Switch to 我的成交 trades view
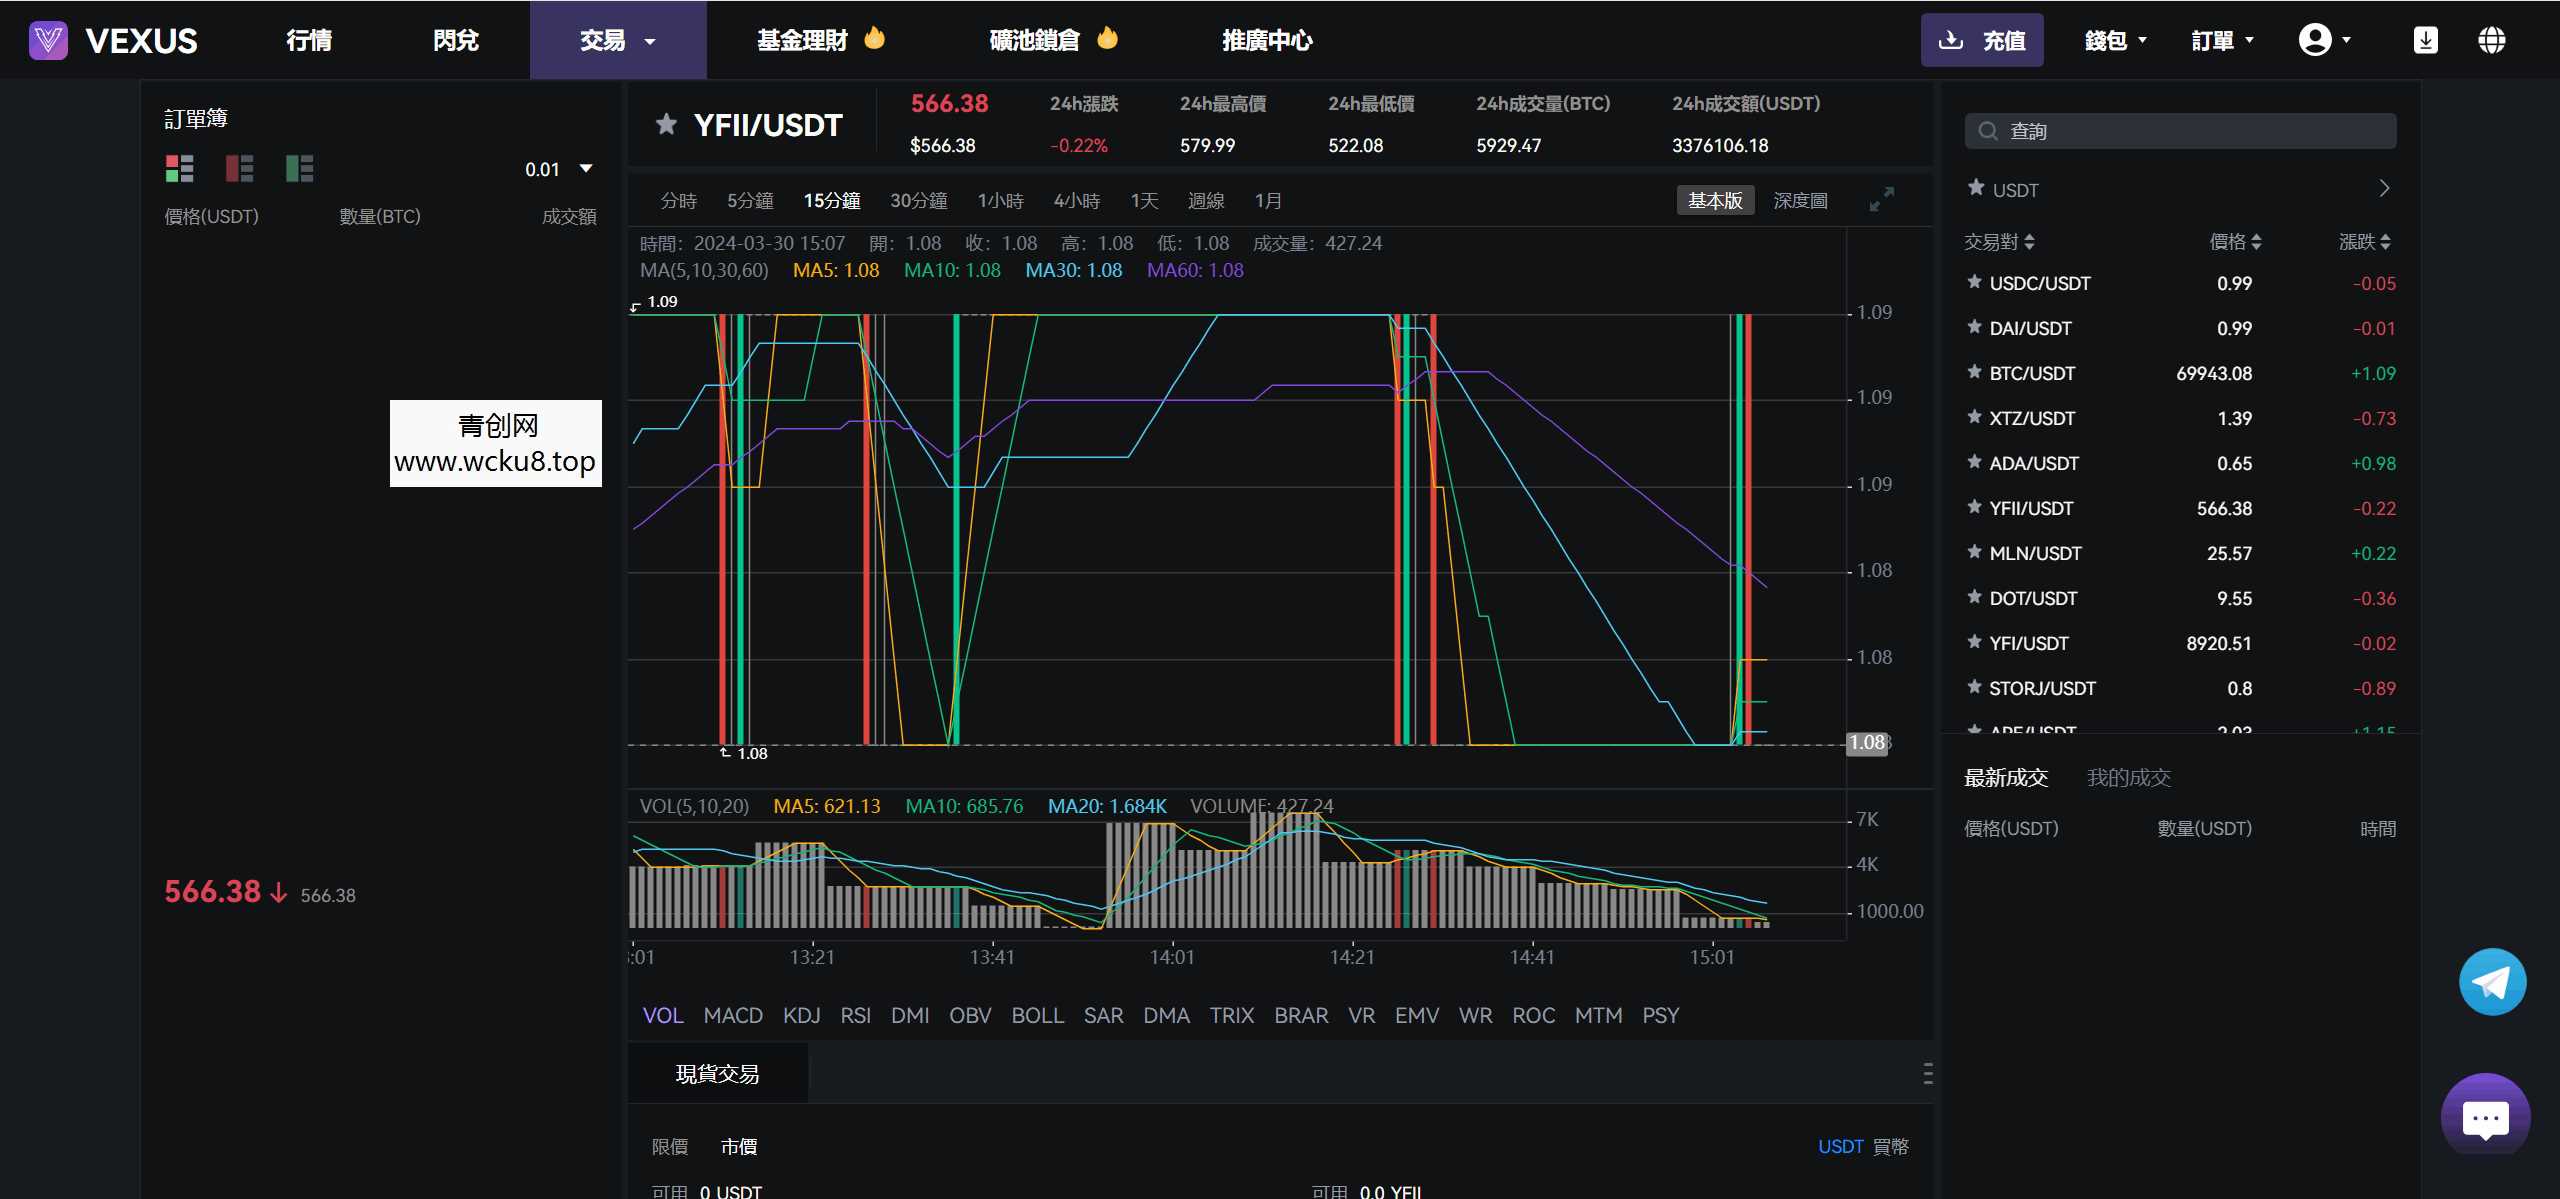 click(x=2128, y=777)
